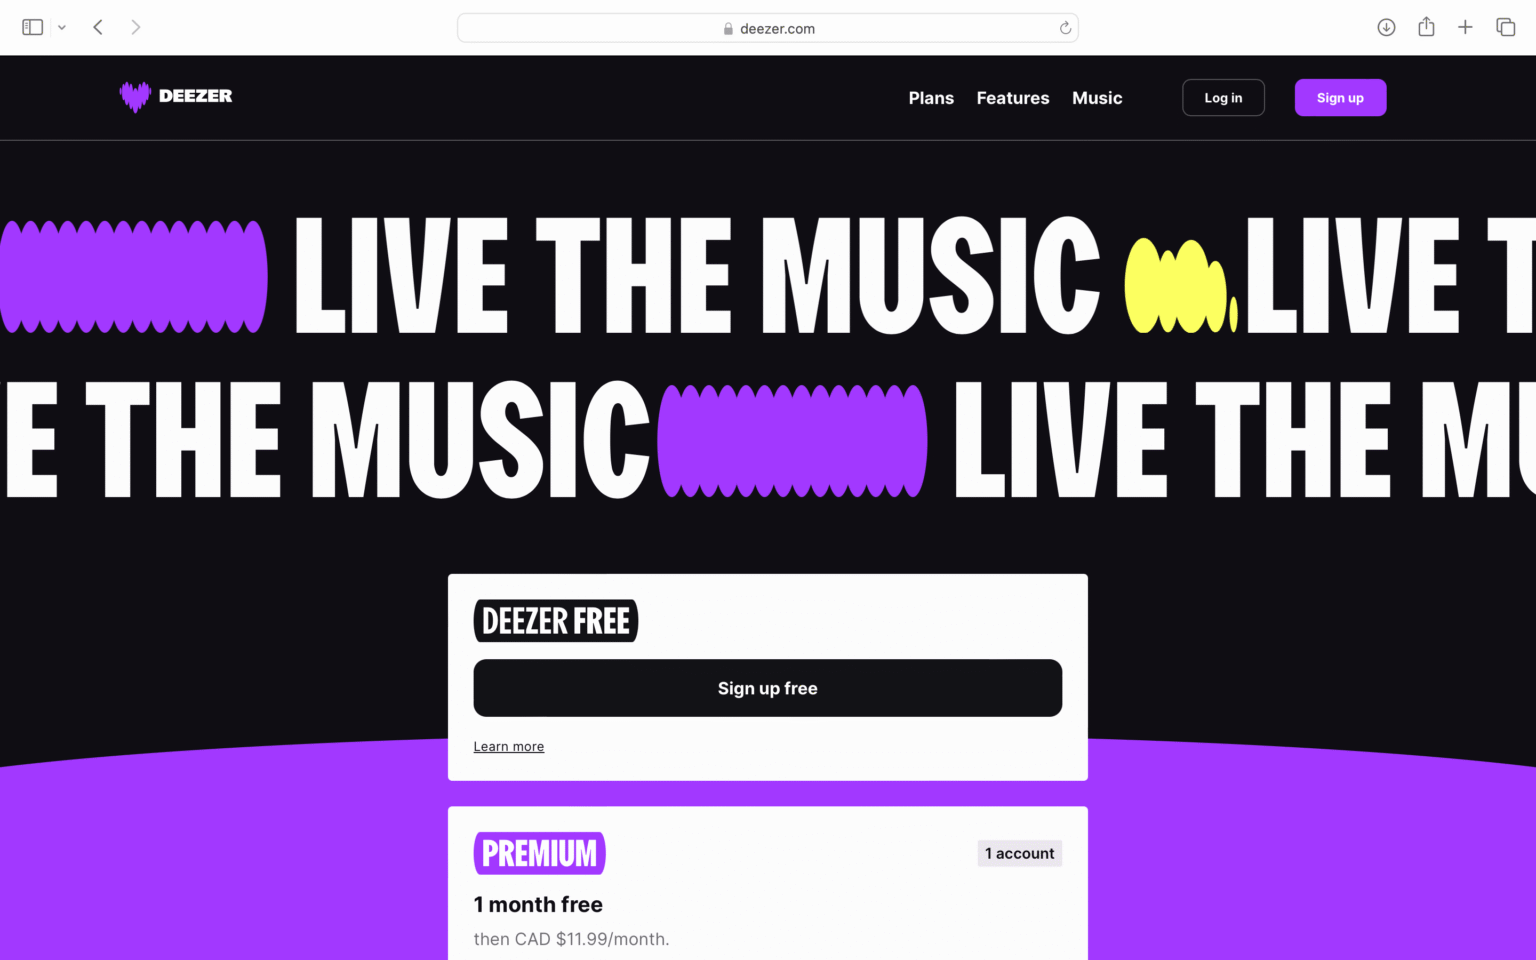This screenshot has height=960, width=1536.
Task: Open the Music navigation menu
Action: pos(1097,98)
